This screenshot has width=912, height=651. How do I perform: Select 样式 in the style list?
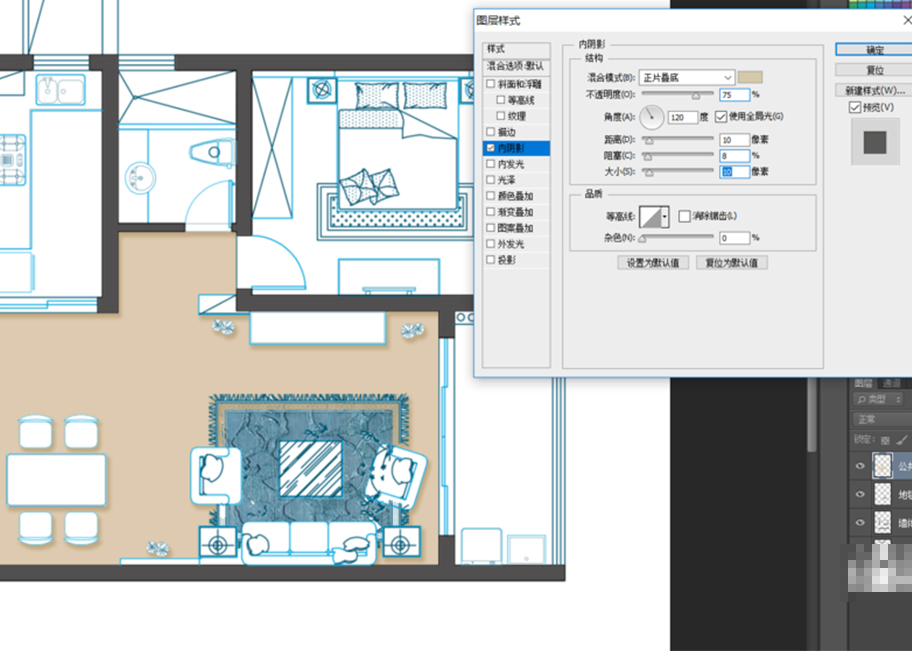[516, 49]
